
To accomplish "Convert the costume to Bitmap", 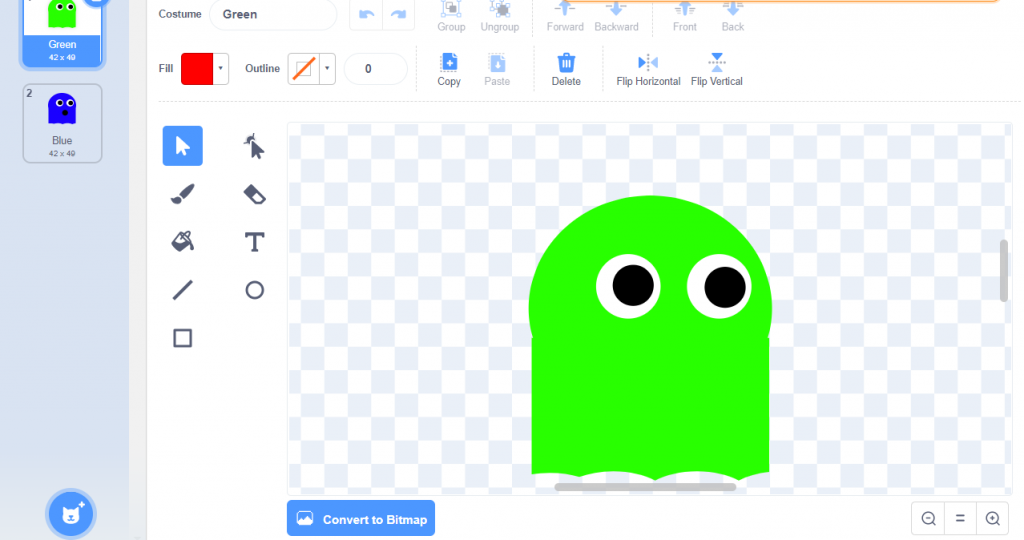I will tap(360, 519).
